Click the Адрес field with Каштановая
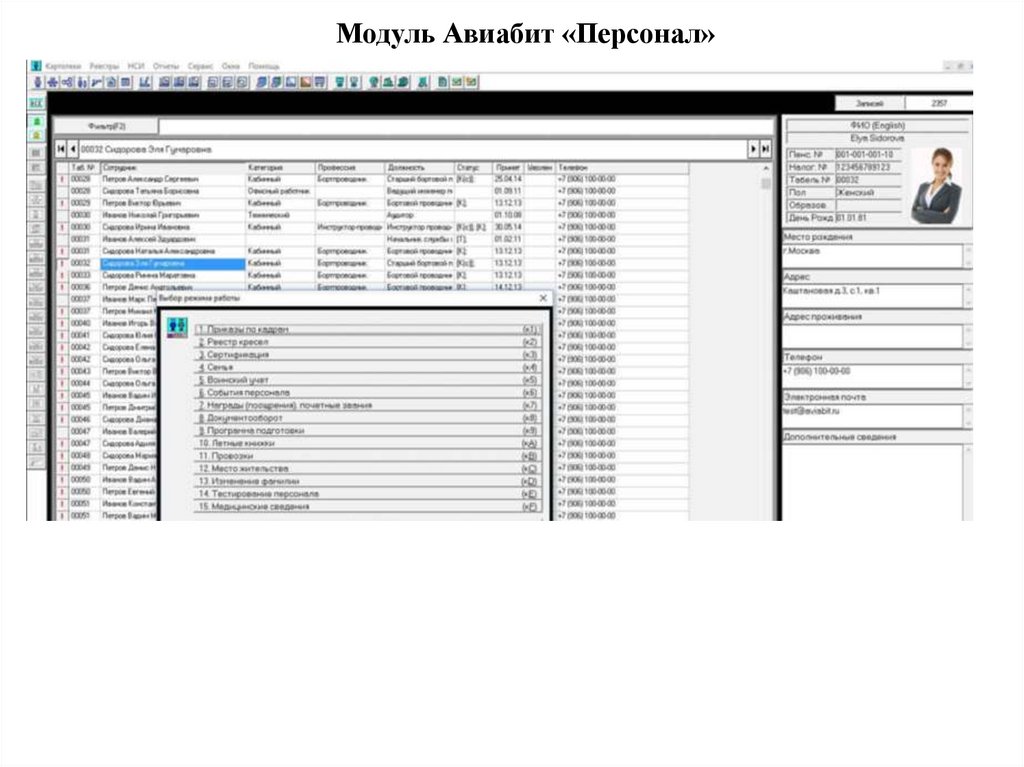1024x767 pixels. tap(873, 295)
